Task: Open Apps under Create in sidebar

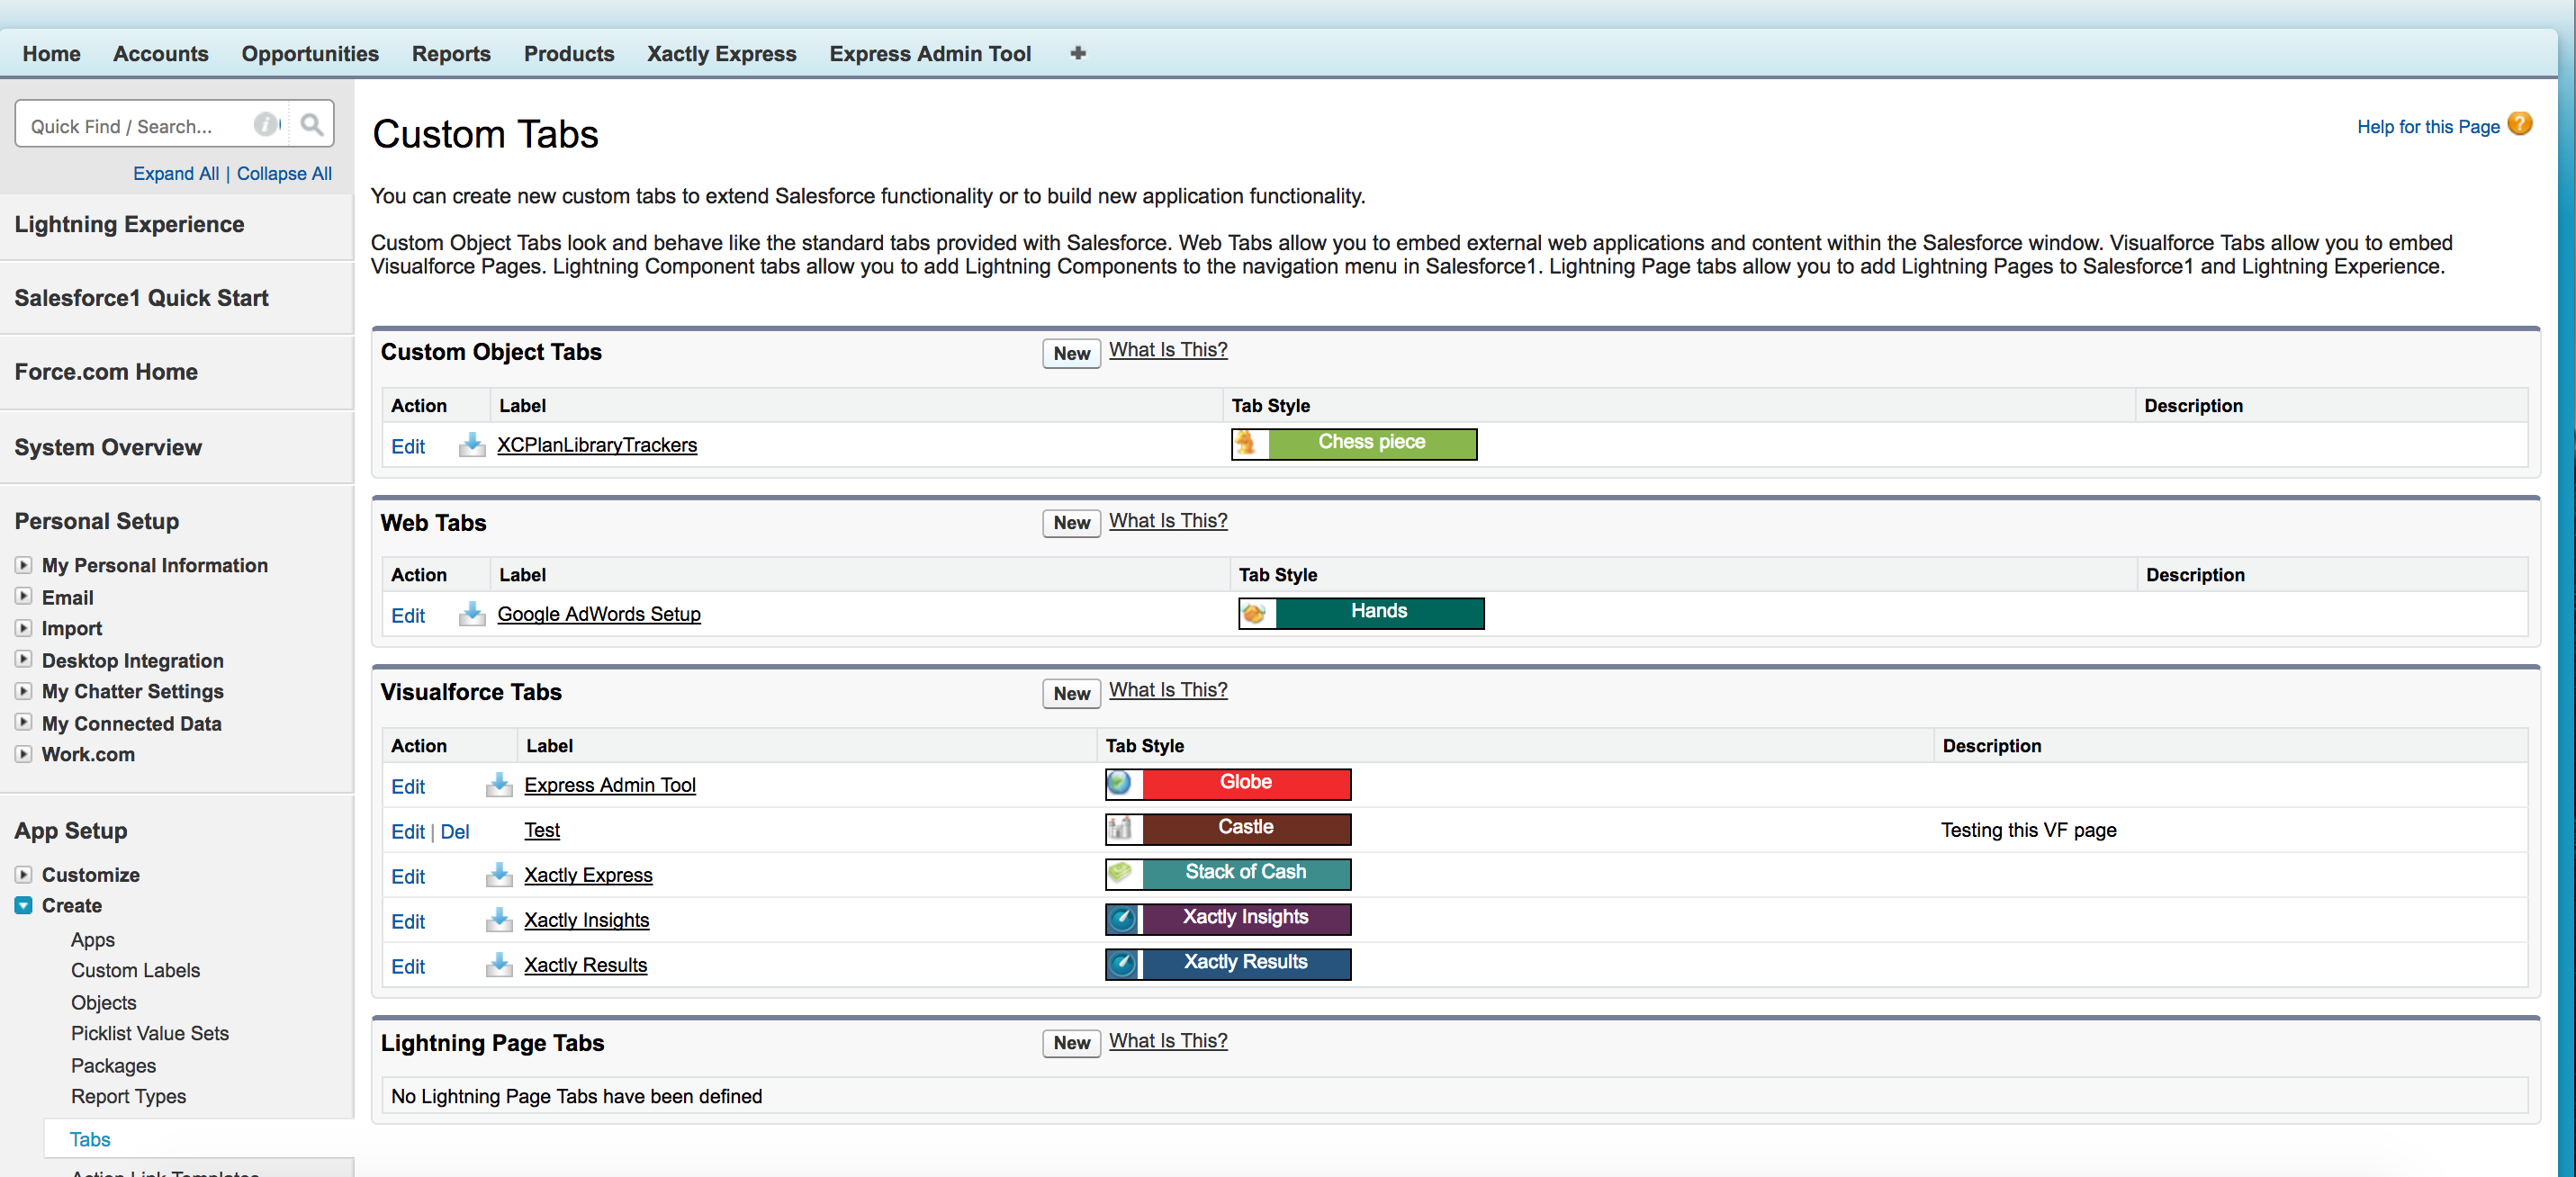Action: pos(92,940)
